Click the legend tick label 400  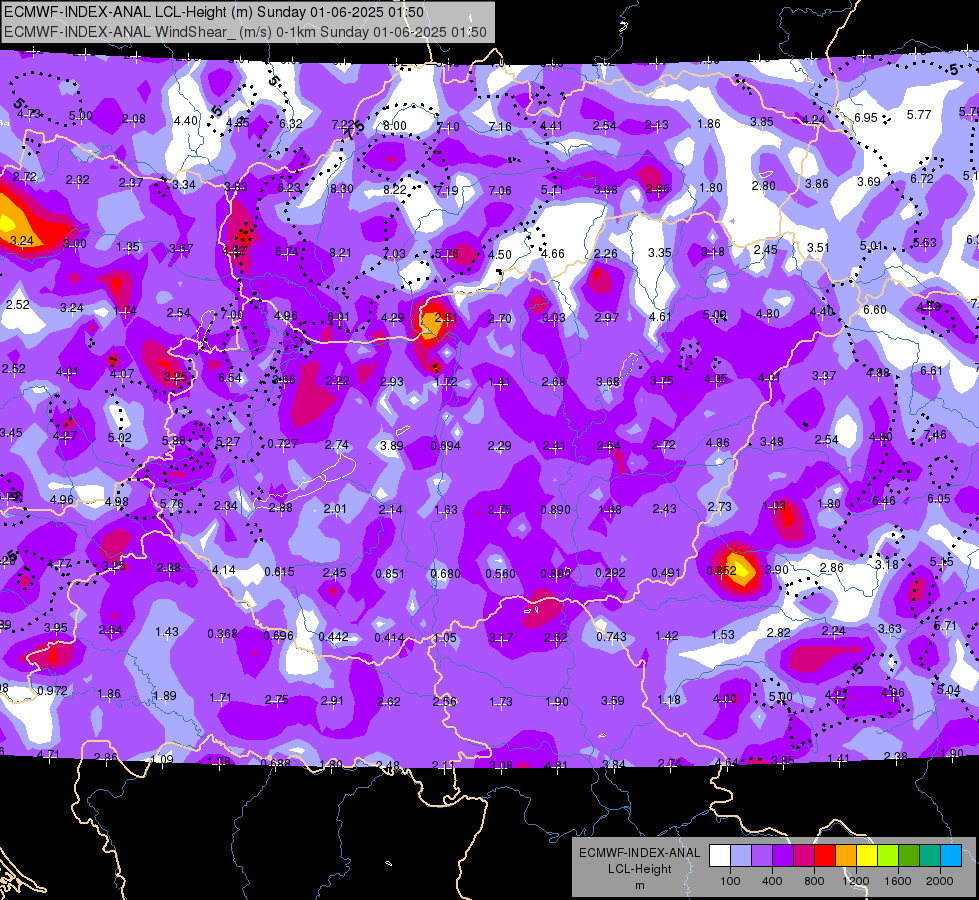[772, 881]
